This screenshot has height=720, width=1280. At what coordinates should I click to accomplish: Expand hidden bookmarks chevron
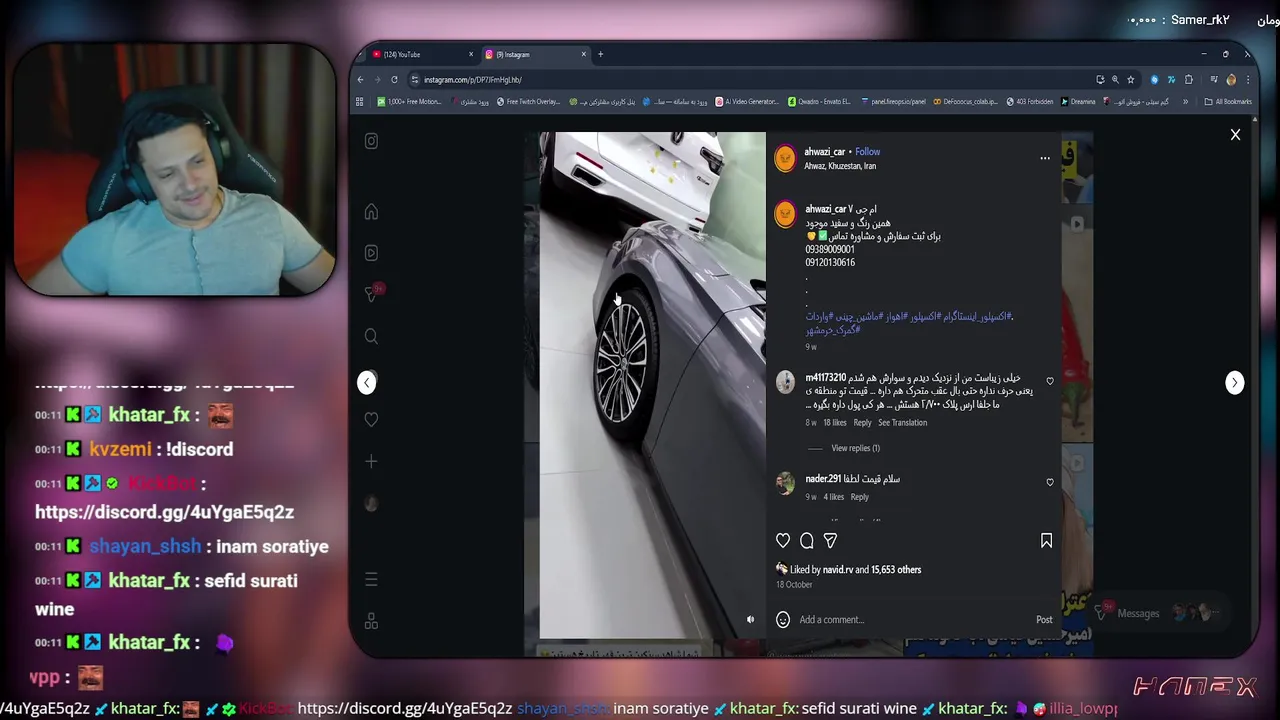point(1186,101)
